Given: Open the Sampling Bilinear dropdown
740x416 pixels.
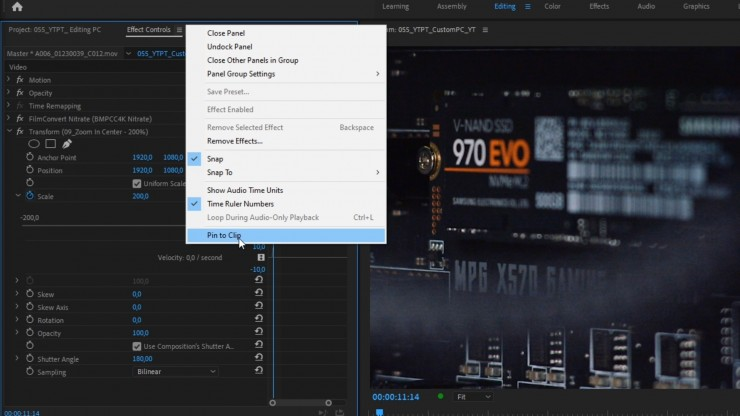Looking at the screenshot, I should [175, 372].
